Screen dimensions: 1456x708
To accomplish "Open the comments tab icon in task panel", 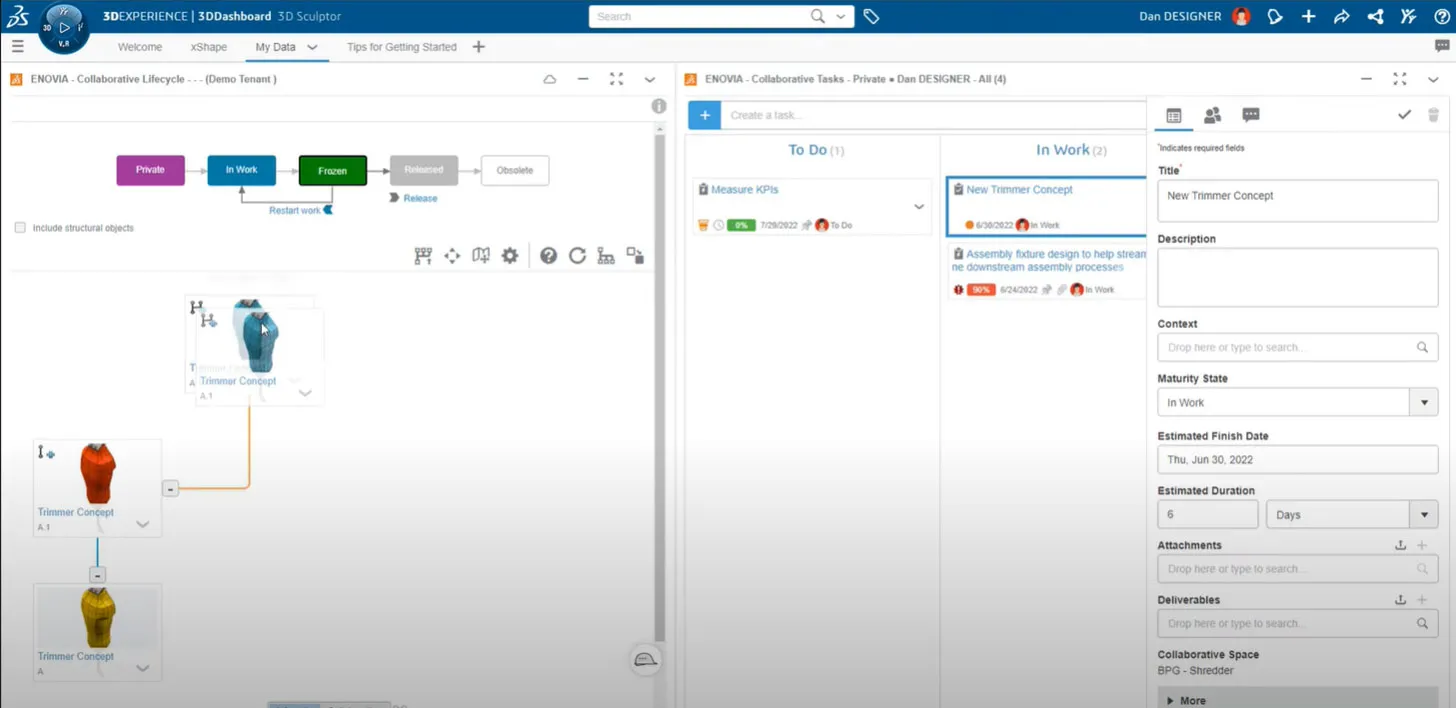I will tap(1250, 115).
